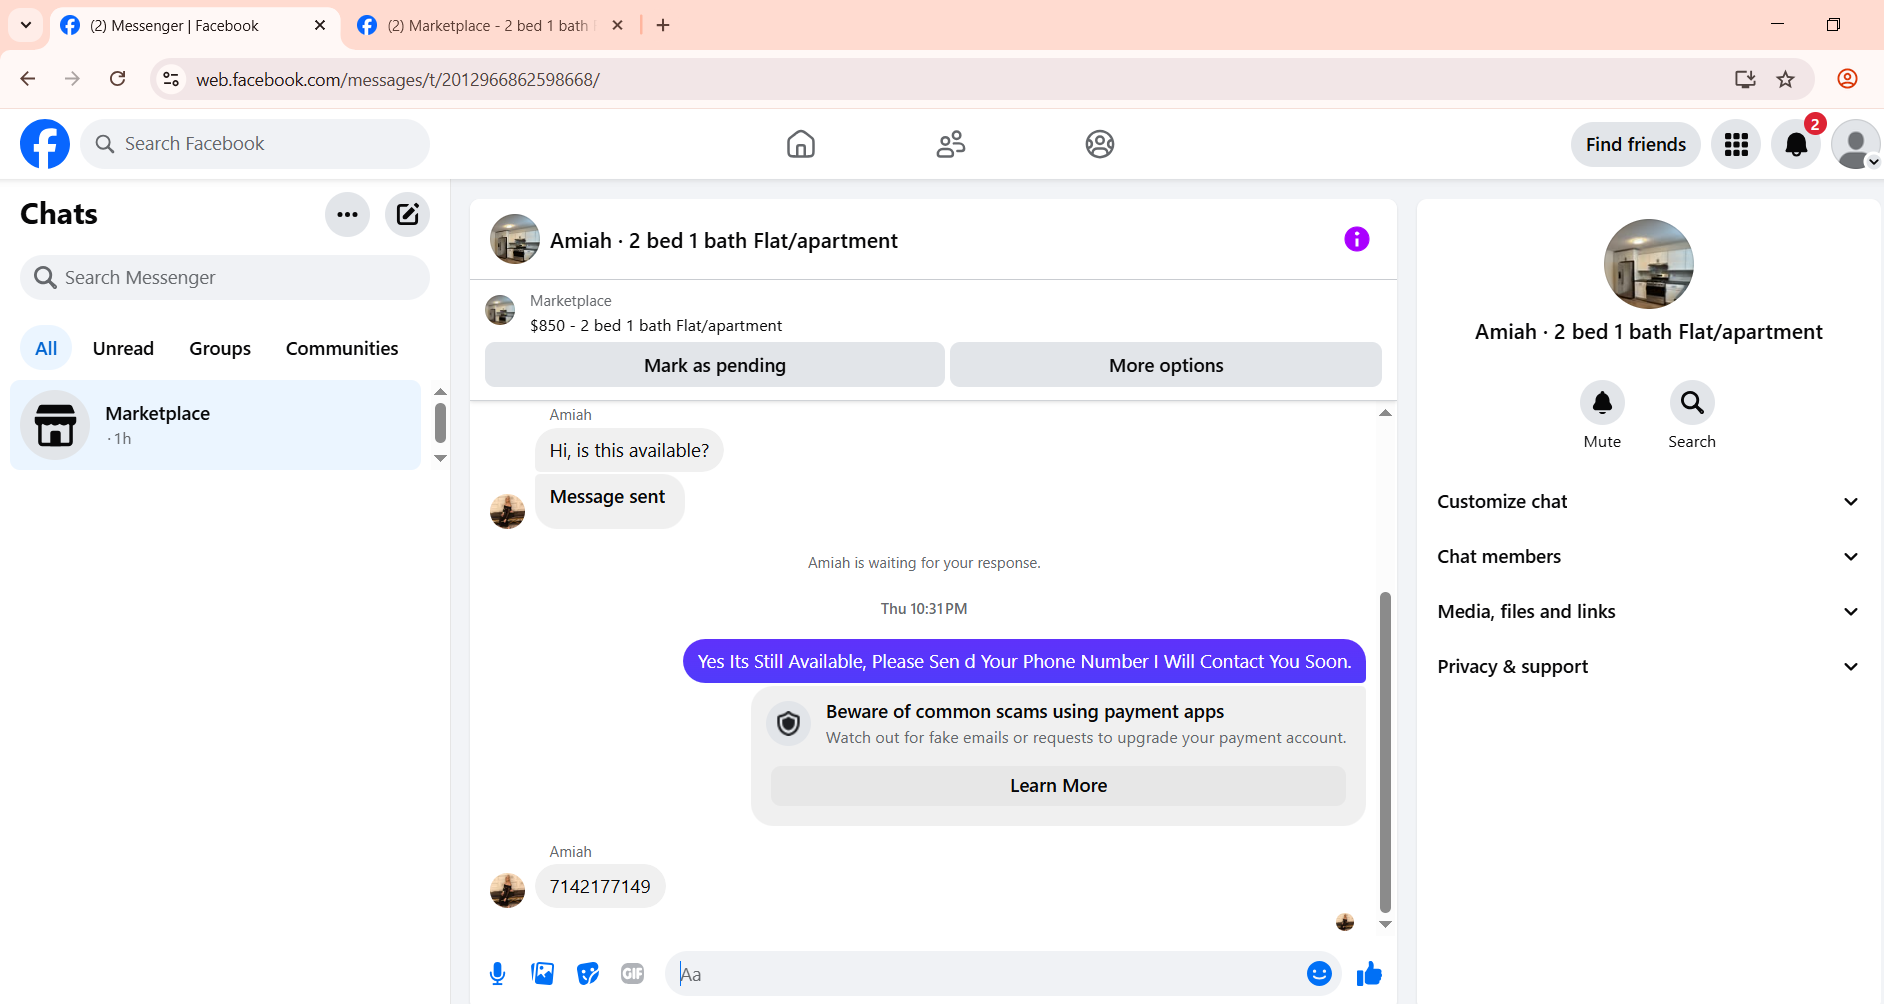This screenshot has width=1884, height=1004.
Task: Open the account profile avatar menu
Action: click(1856, 145)
